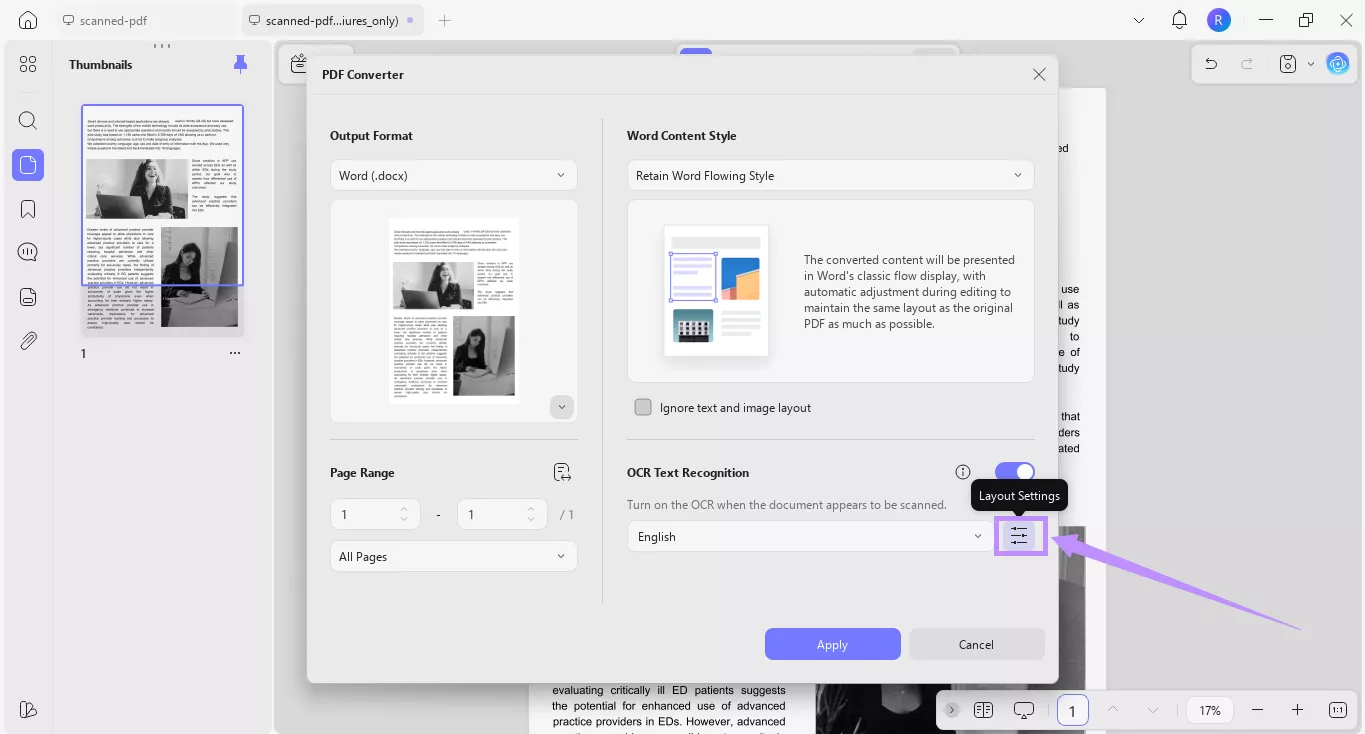
Task: Open the AI assistant icon
Action: [1338, 63]
